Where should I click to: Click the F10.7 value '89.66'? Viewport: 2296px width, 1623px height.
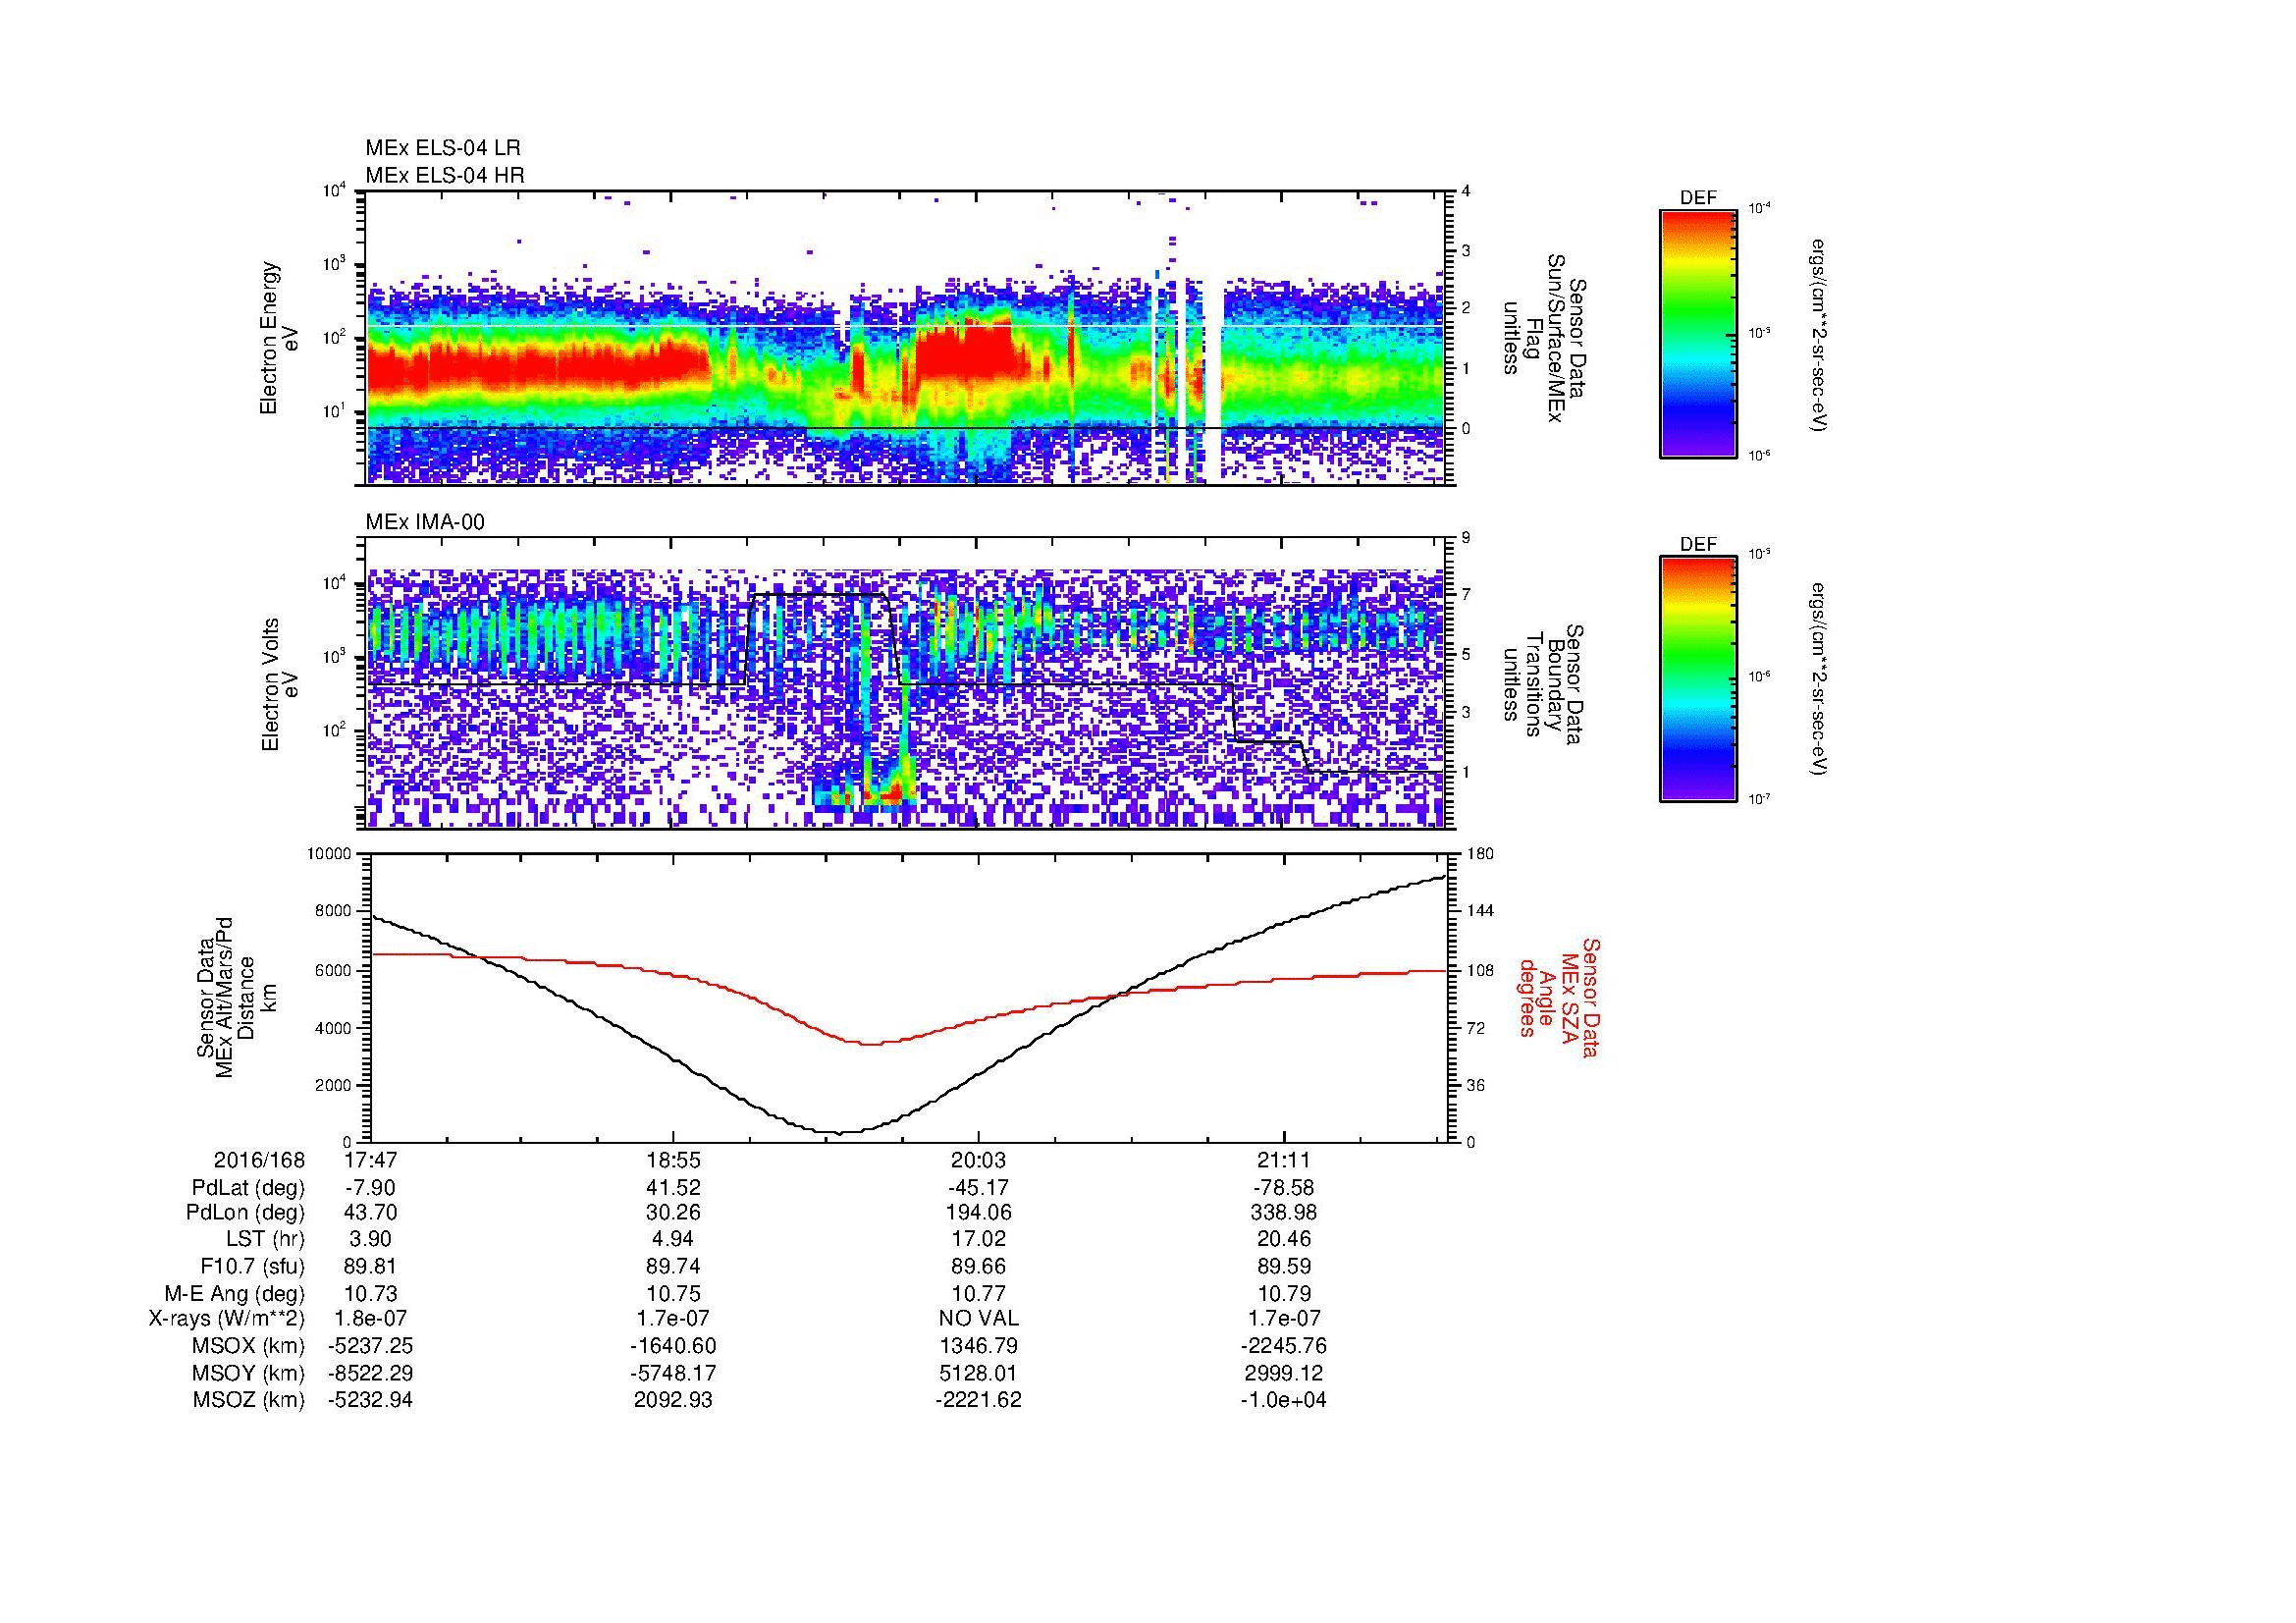tap(978, 1266)
